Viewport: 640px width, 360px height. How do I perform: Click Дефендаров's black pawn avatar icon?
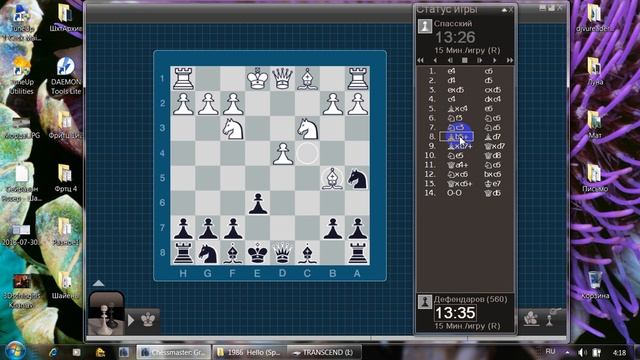pos(424,302)
